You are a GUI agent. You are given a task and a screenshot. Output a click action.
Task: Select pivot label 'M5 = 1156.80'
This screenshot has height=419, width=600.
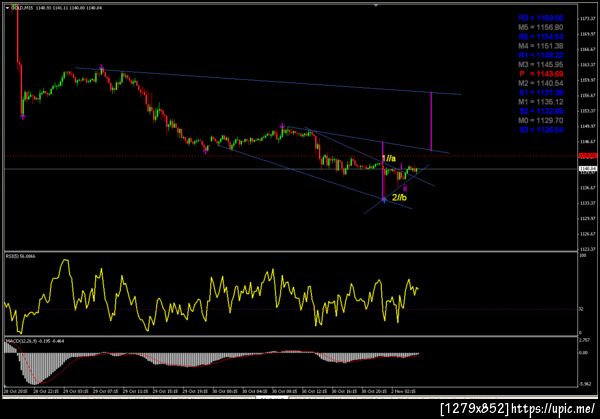(x=540, y=27)
